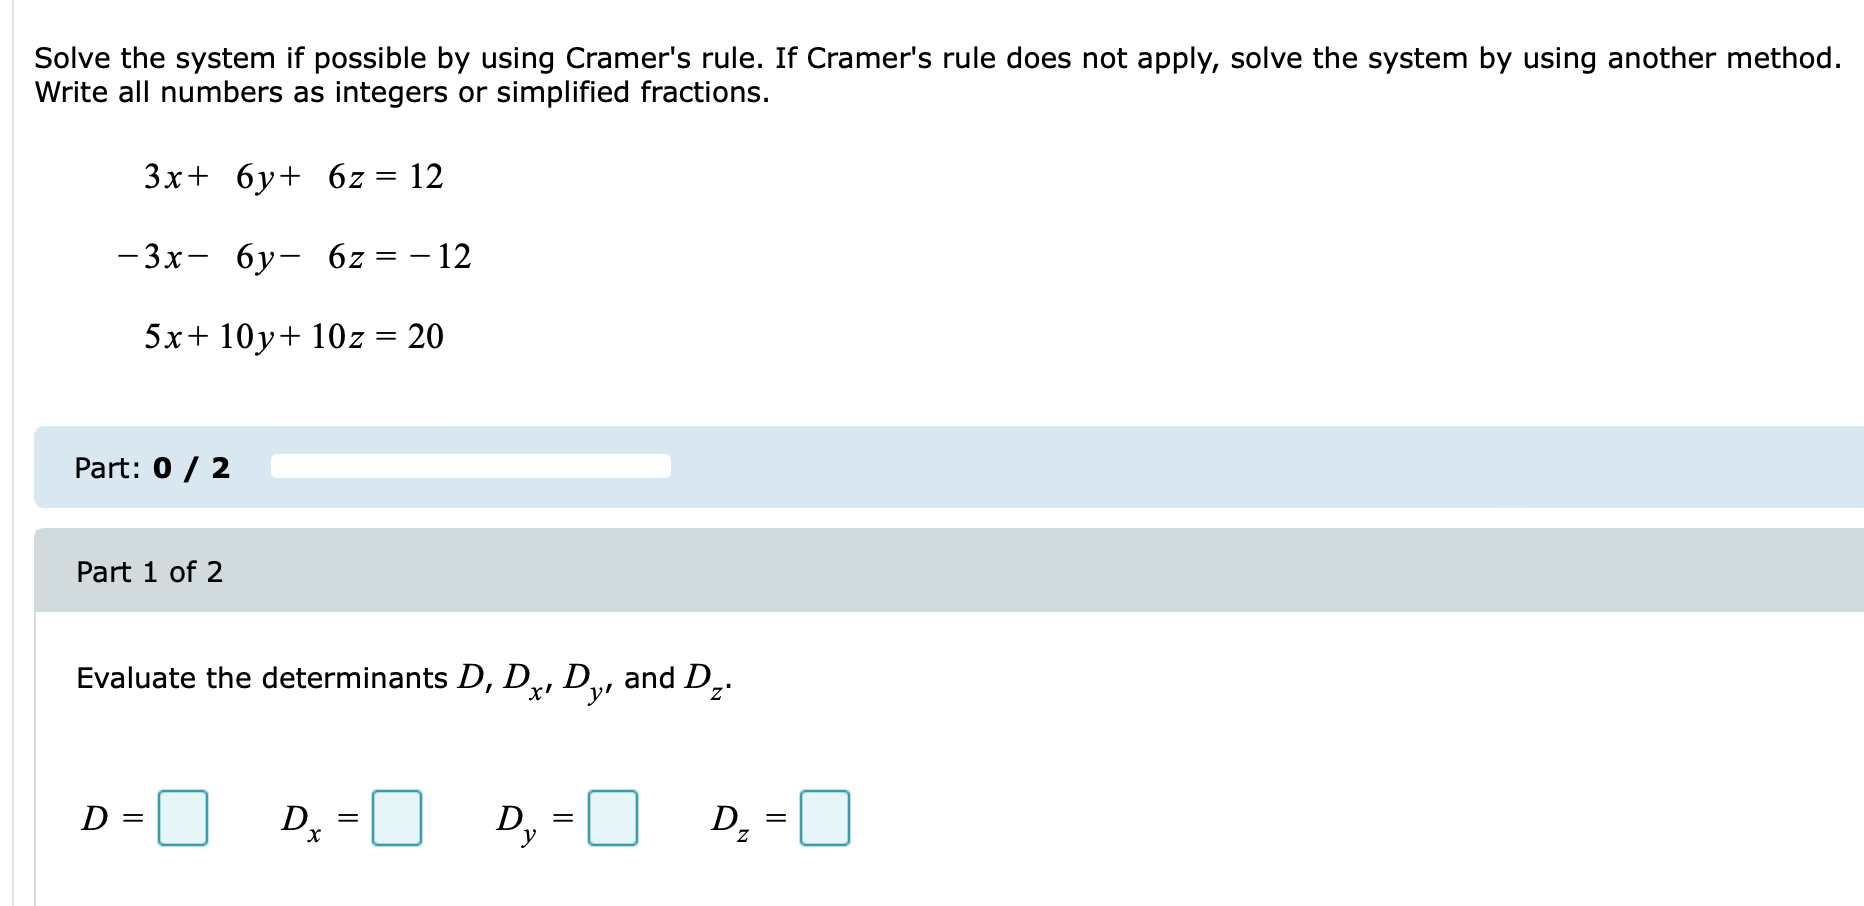Click the Dz = label
Image resolution: width=1864 pixels, height=906 pixels.
point(744,819)
